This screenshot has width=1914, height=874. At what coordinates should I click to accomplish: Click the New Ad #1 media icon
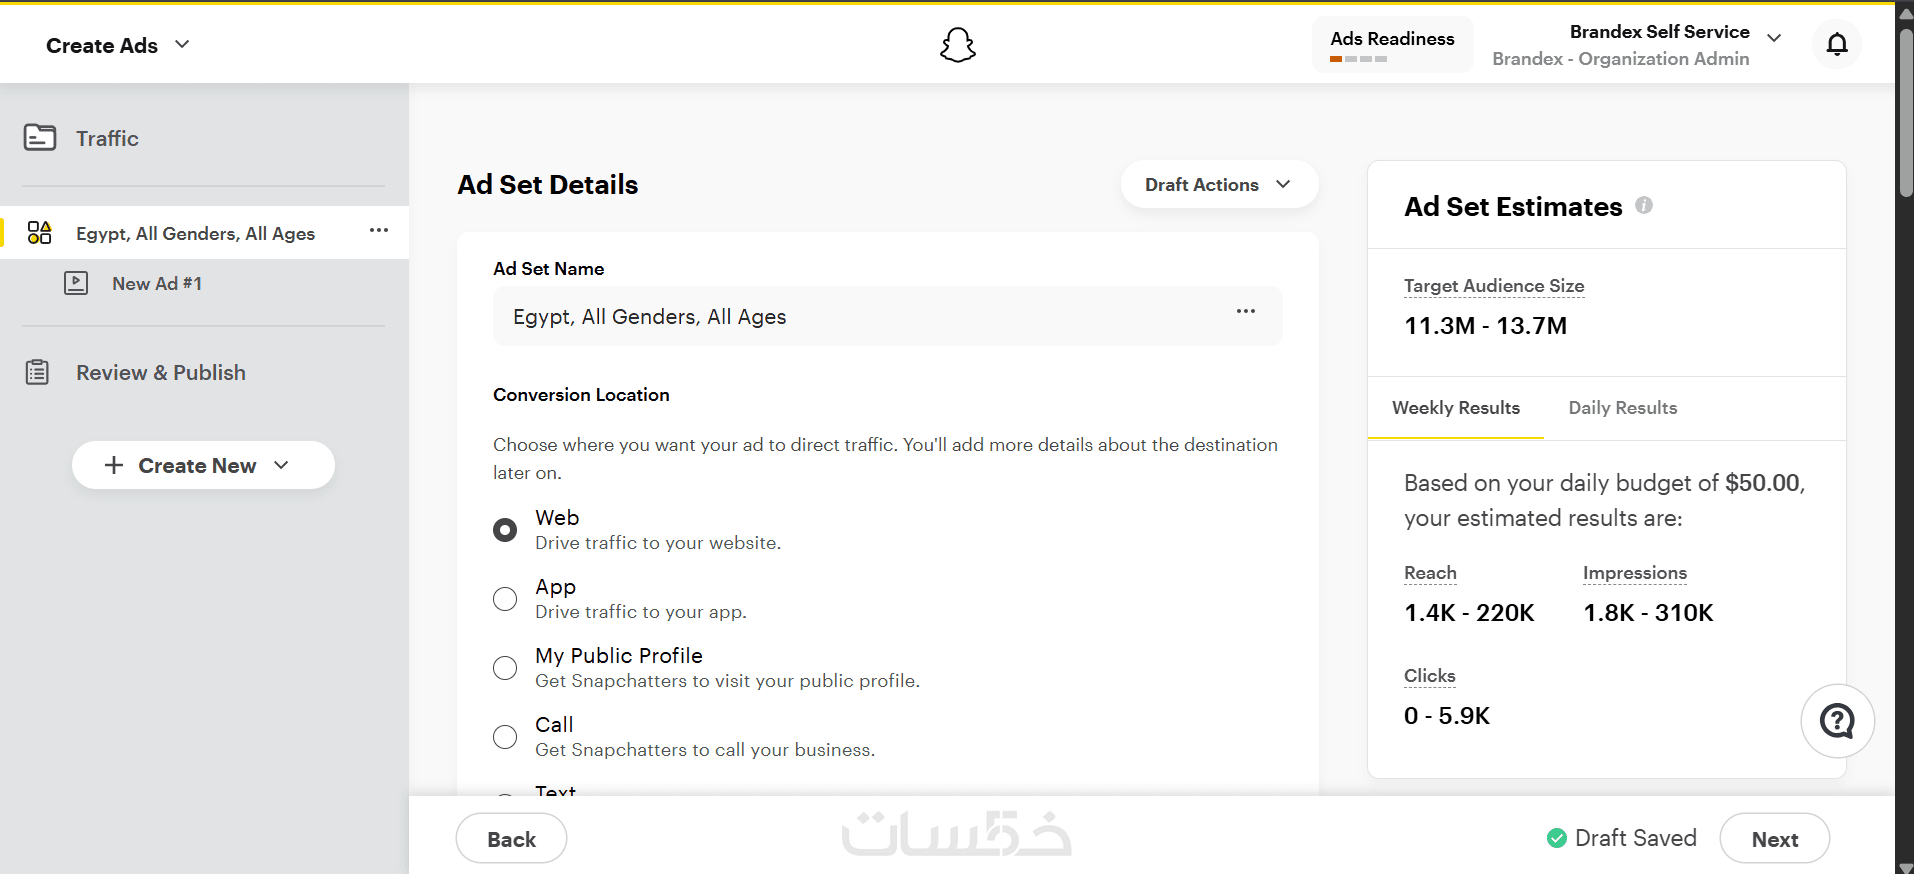click(x=76, y=283)
